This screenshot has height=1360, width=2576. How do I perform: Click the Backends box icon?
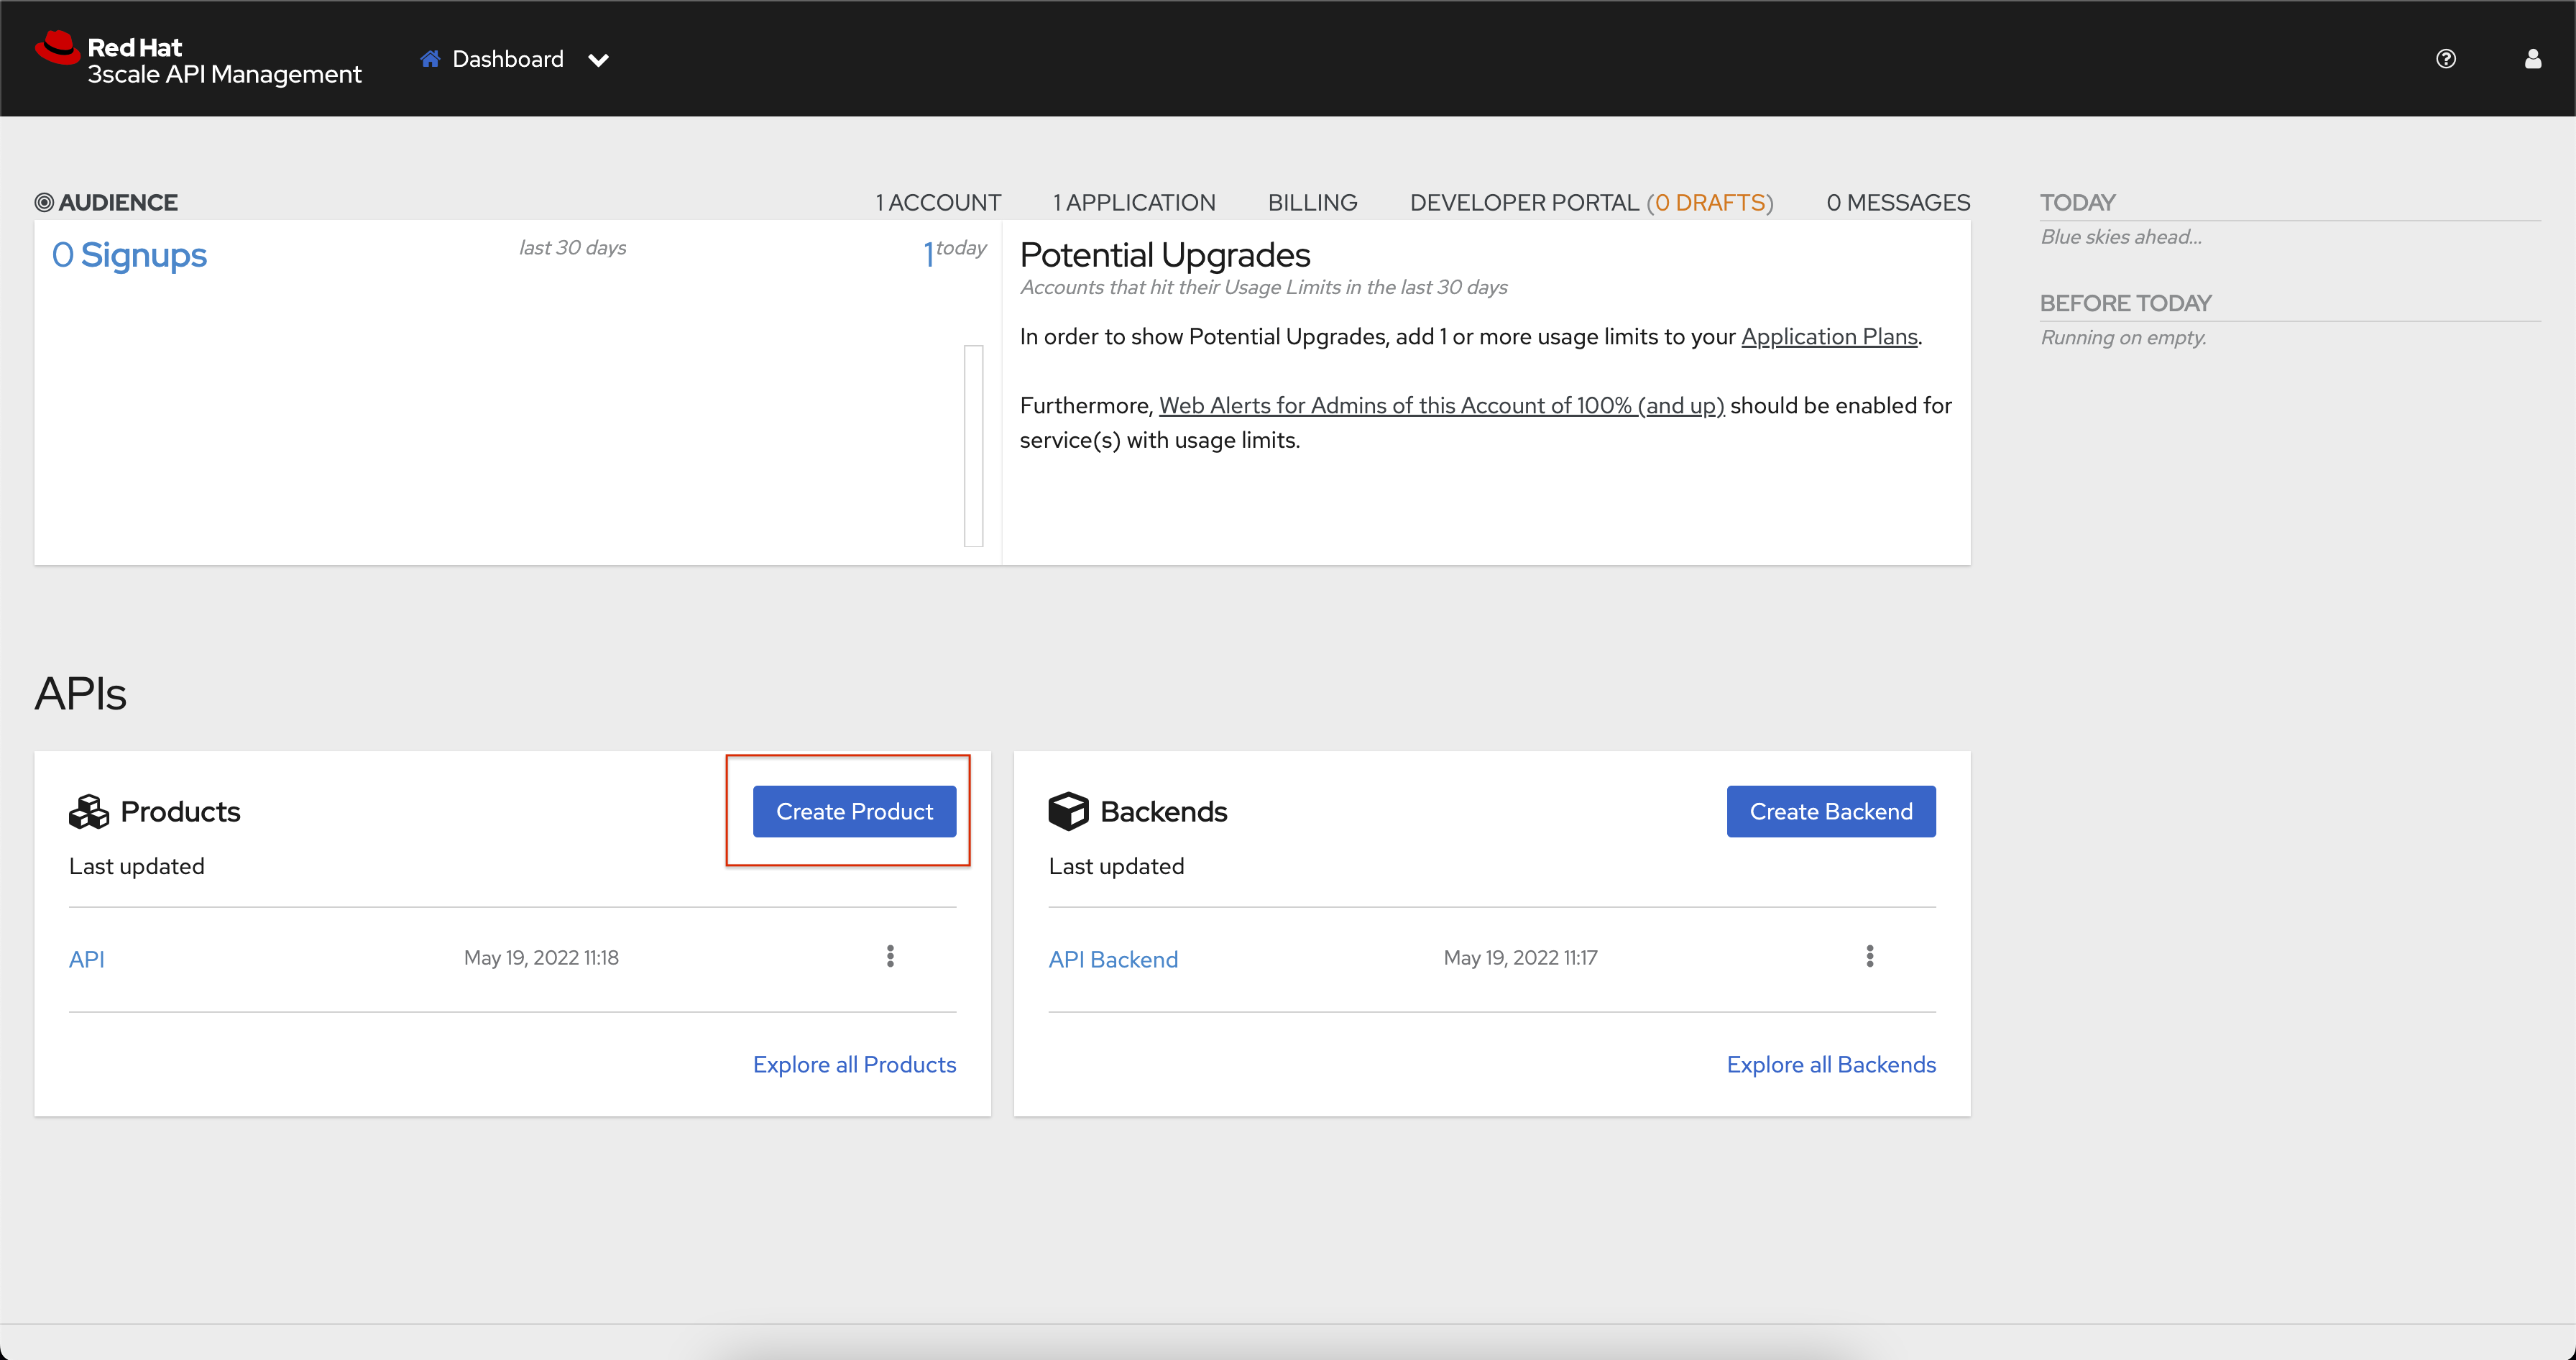point(1069,811)
